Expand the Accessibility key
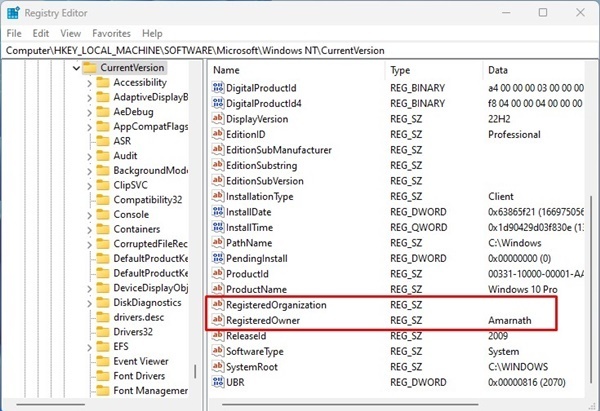This screenshot has height=411, width=600. [x=89, y=83]
